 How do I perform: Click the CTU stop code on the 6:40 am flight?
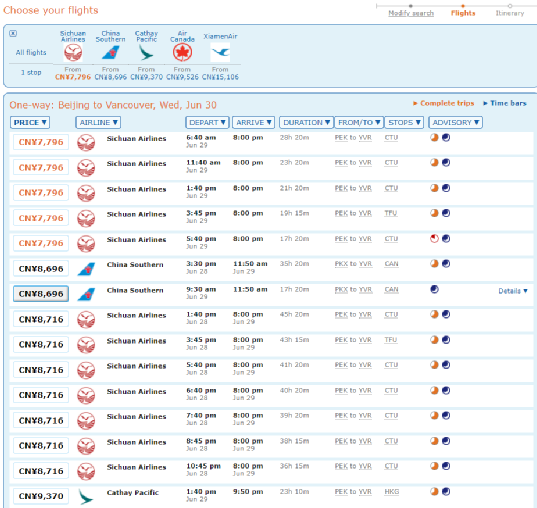point(391,138)
